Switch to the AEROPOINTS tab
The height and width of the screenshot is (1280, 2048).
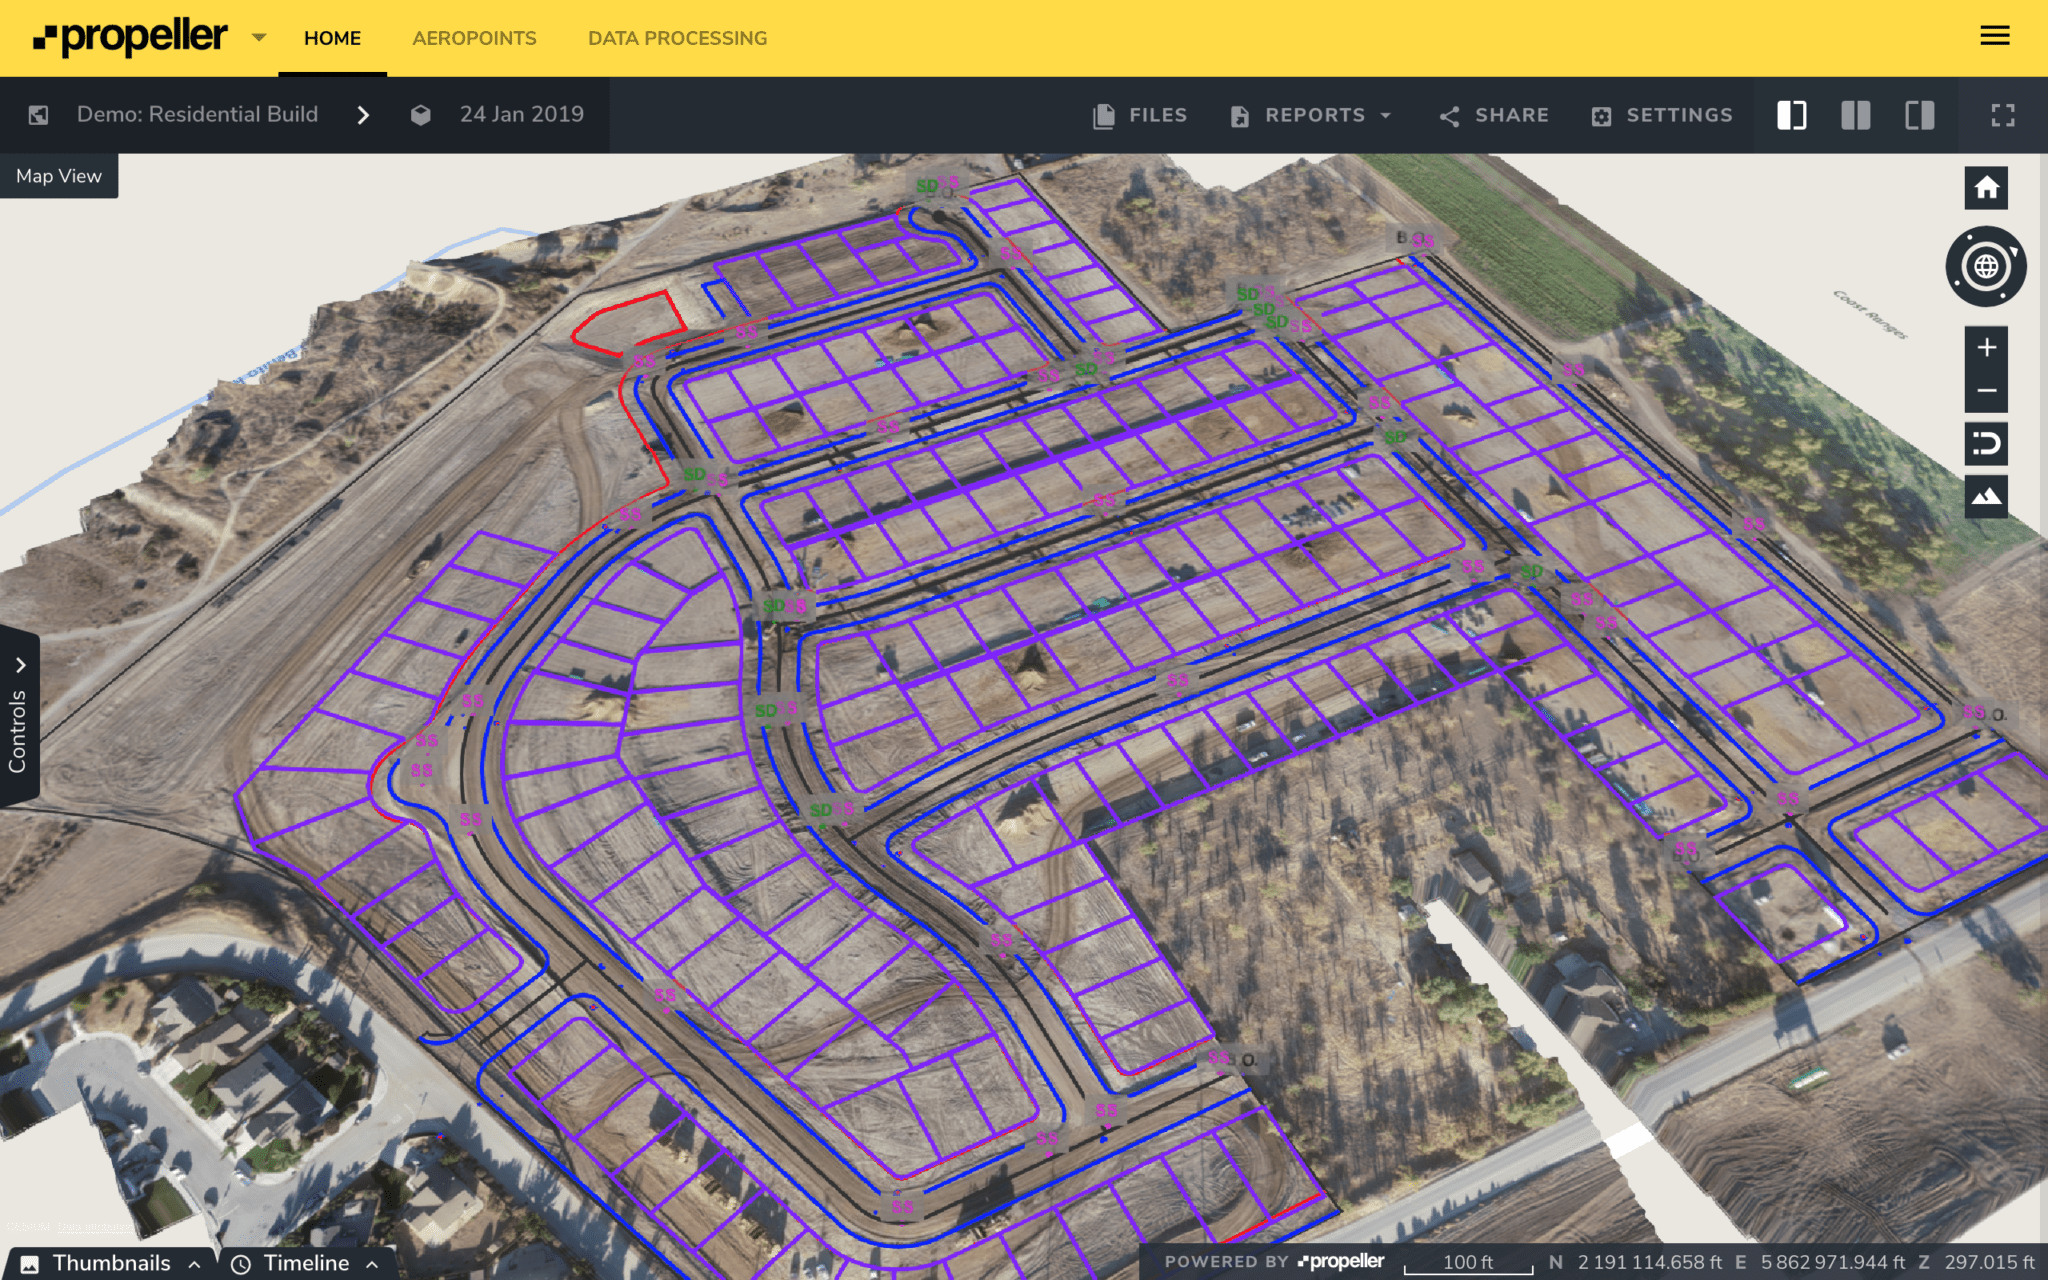[474, 38]
